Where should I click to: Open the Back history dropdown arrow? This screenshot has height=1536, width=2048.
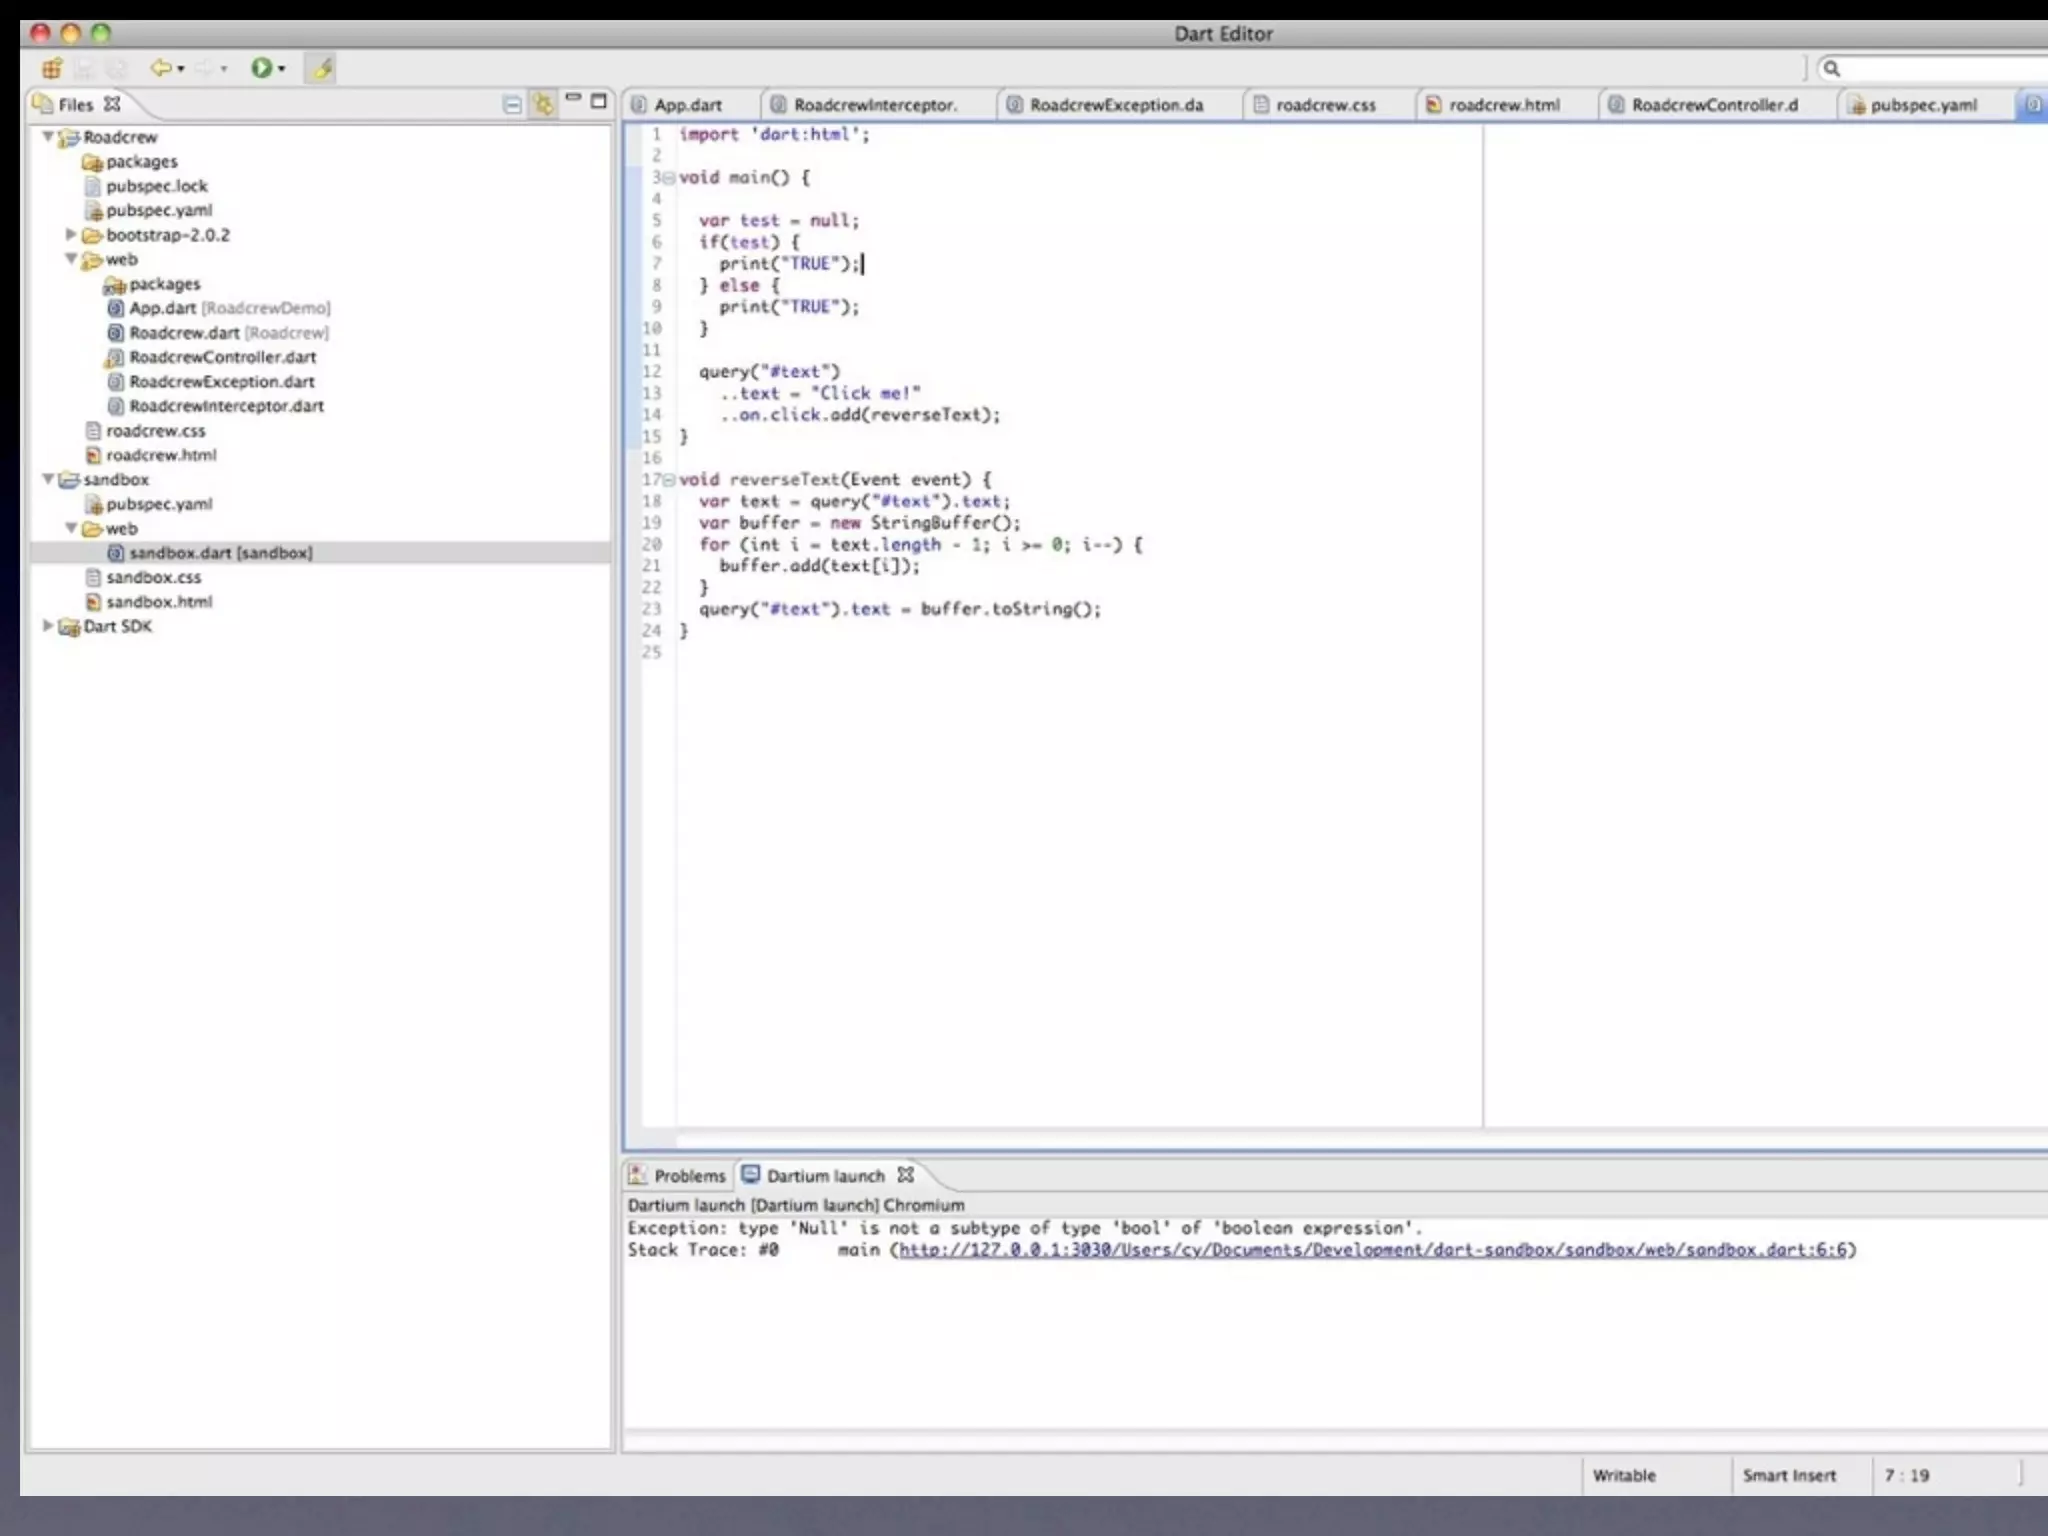tap(181, 69)
